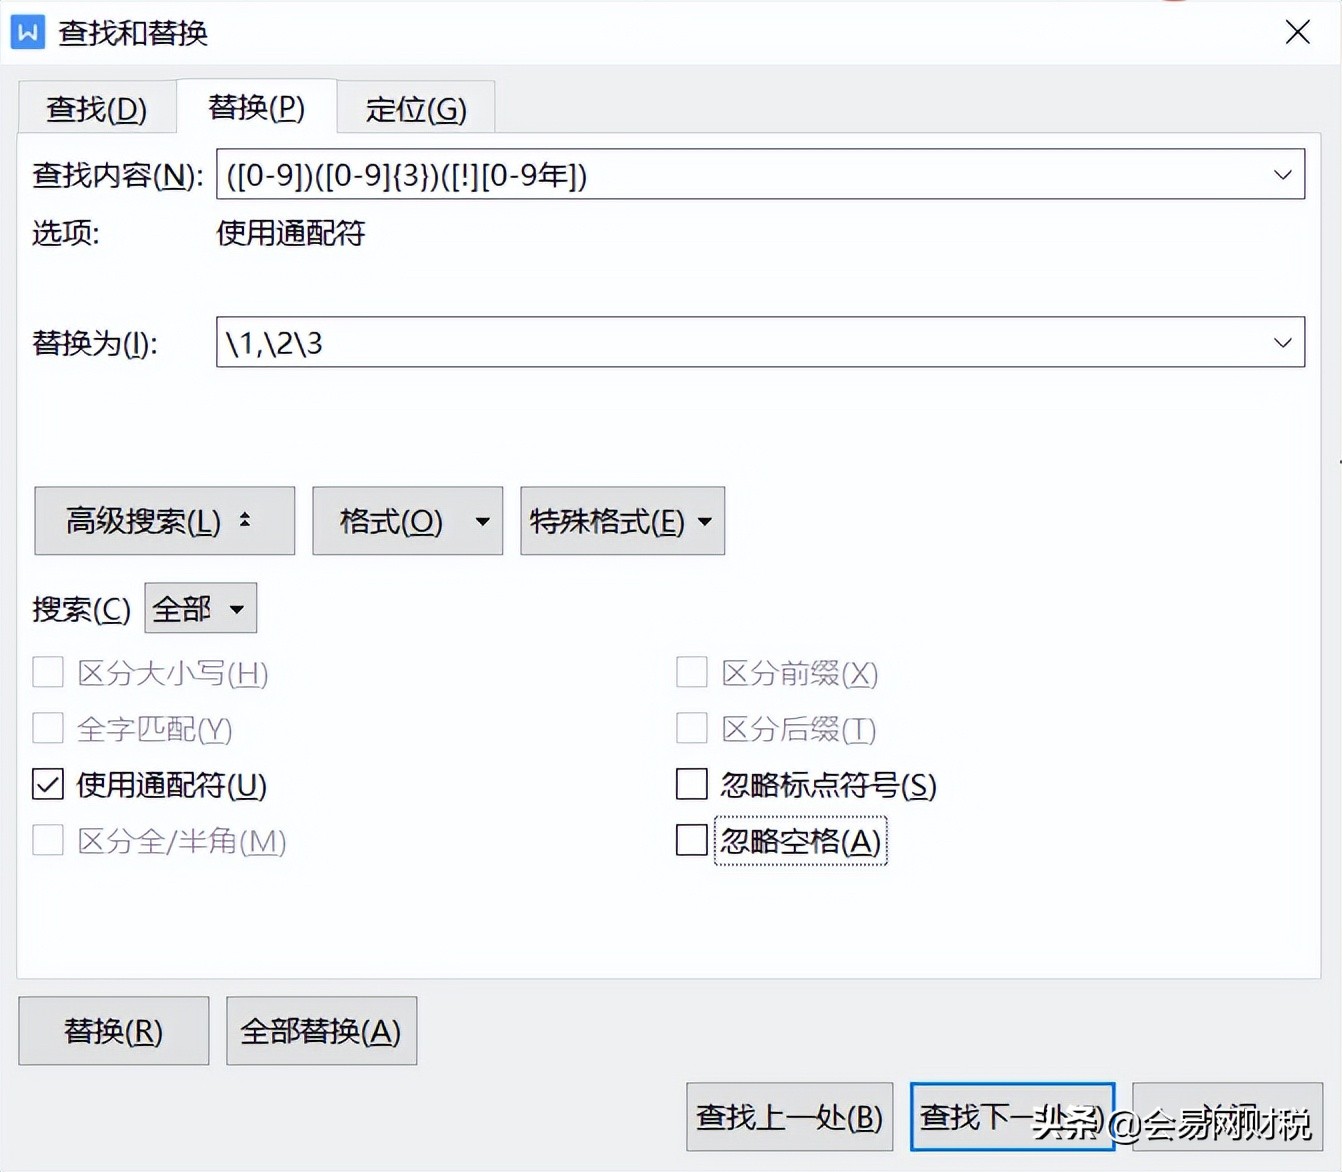Screen dimensions: 1342x1172
Task: Toggle the 全字匹配(Y) checkbox
Action: coord(48,728)
